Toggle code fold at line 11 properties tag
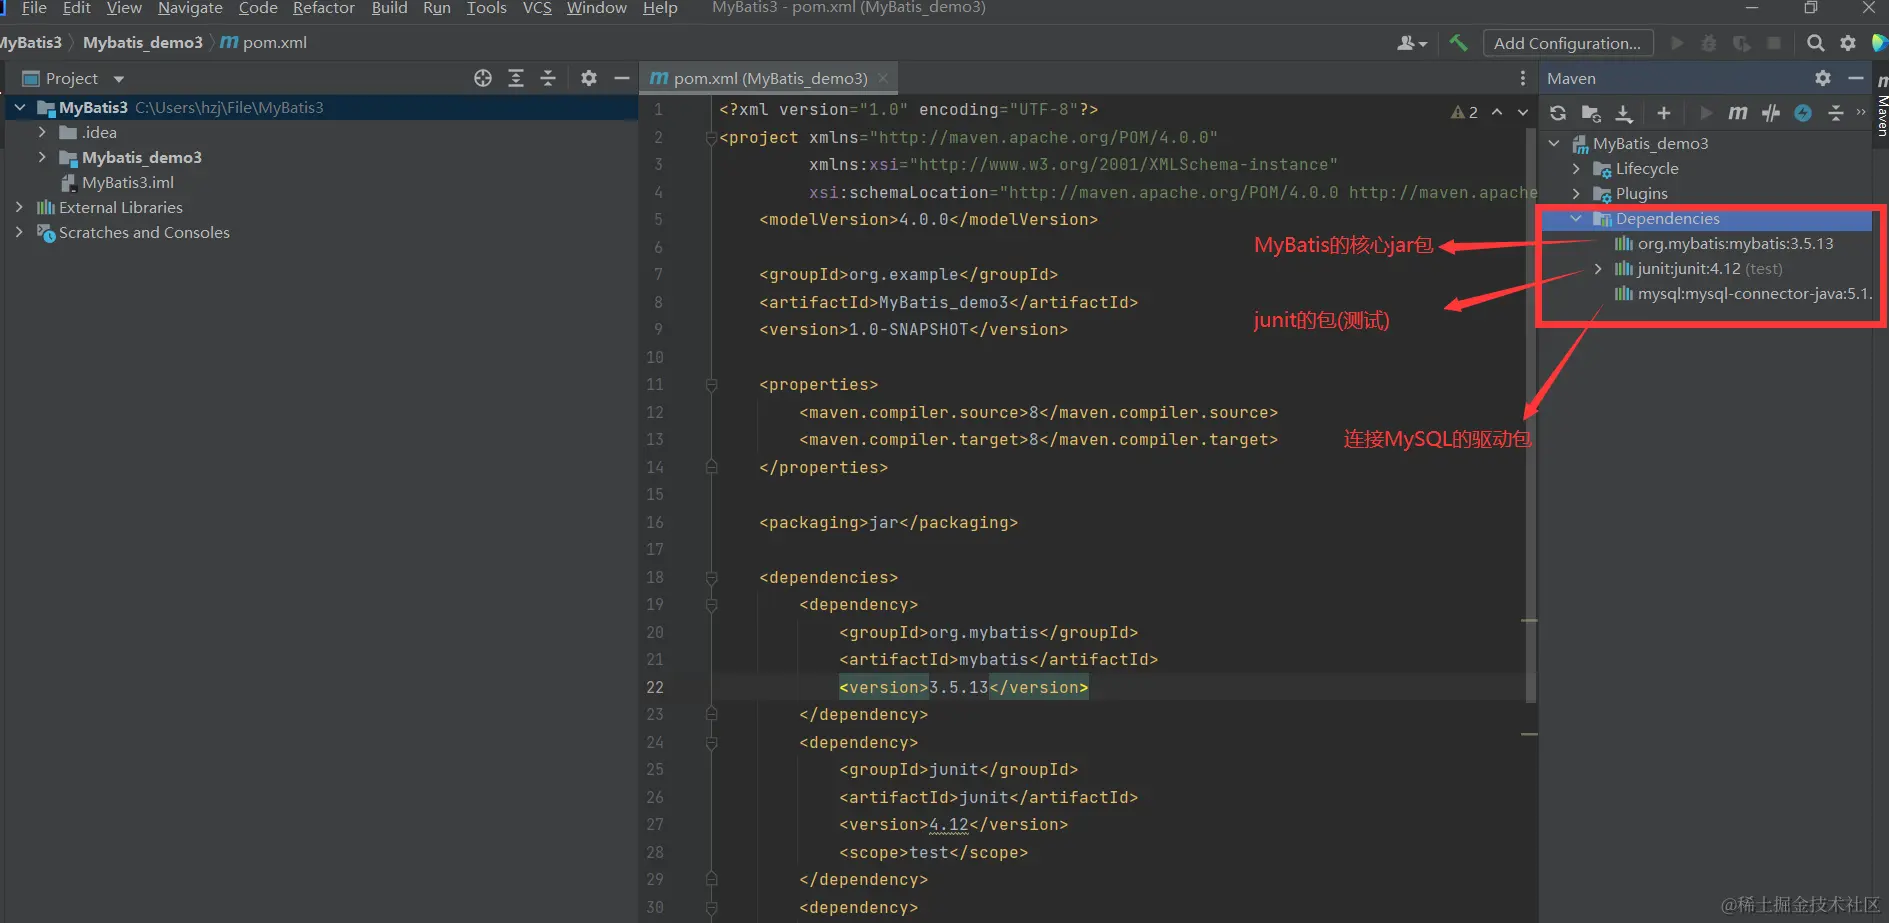Viewport: 1889px width, 923px height. (711, 384)
